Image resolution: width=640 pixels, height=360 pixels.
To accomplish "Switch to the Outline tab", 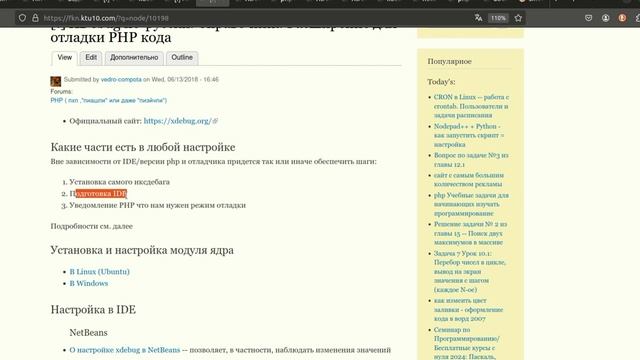I will point(182,58).
